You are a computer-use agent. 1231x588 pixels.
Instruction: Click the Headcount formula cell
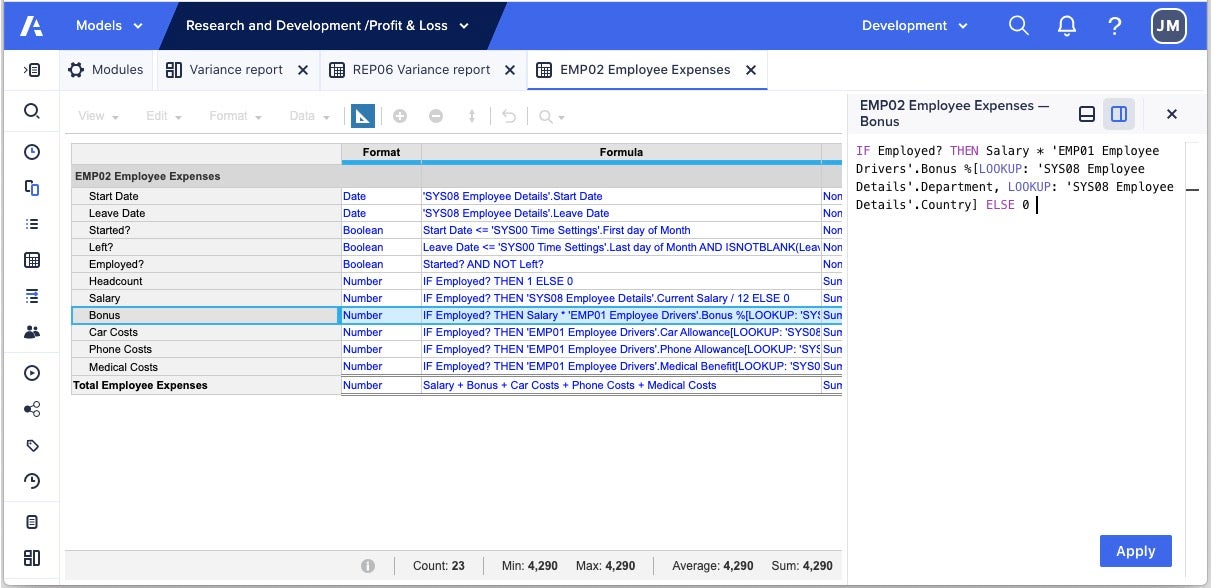pos(621,282)
